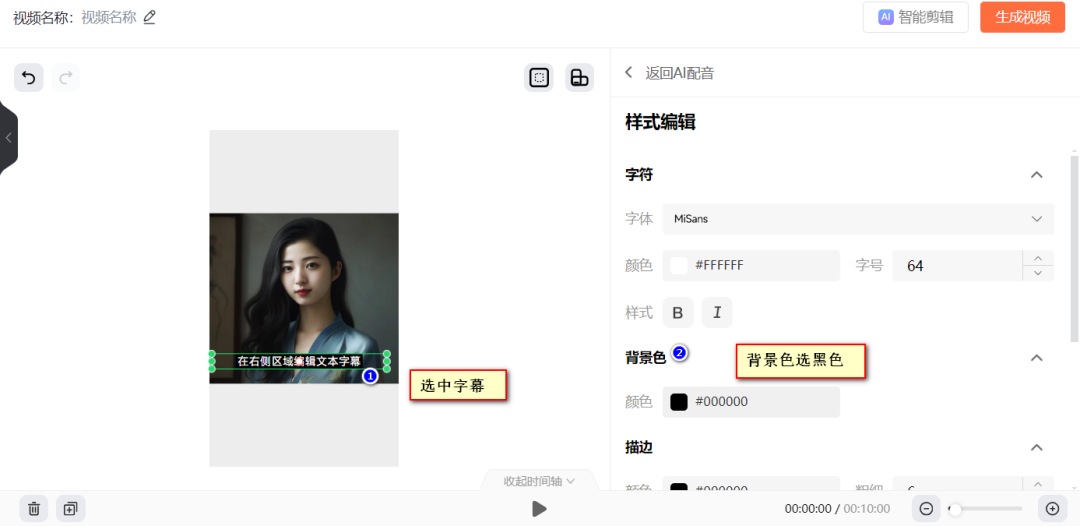
Task: Click the 样式编辑 heading
Action: pyautogui.click(x=660, y=123)
